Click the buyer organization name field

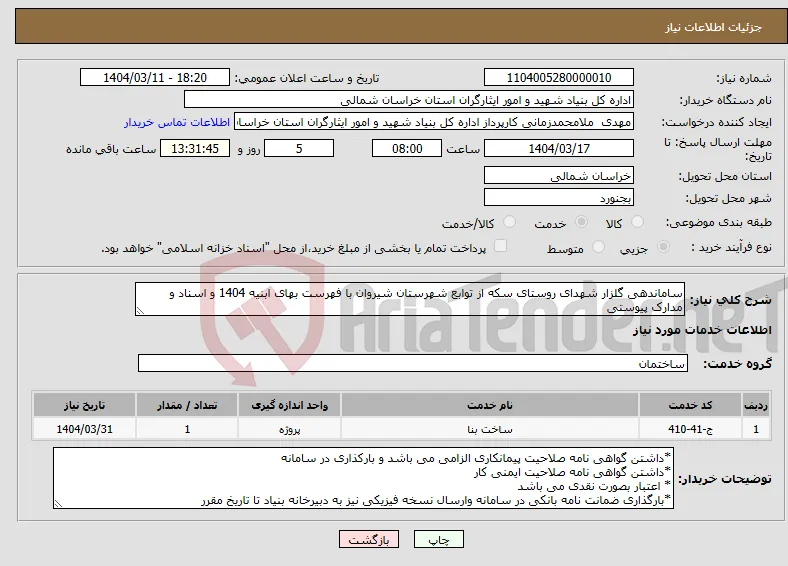(409, 100)
